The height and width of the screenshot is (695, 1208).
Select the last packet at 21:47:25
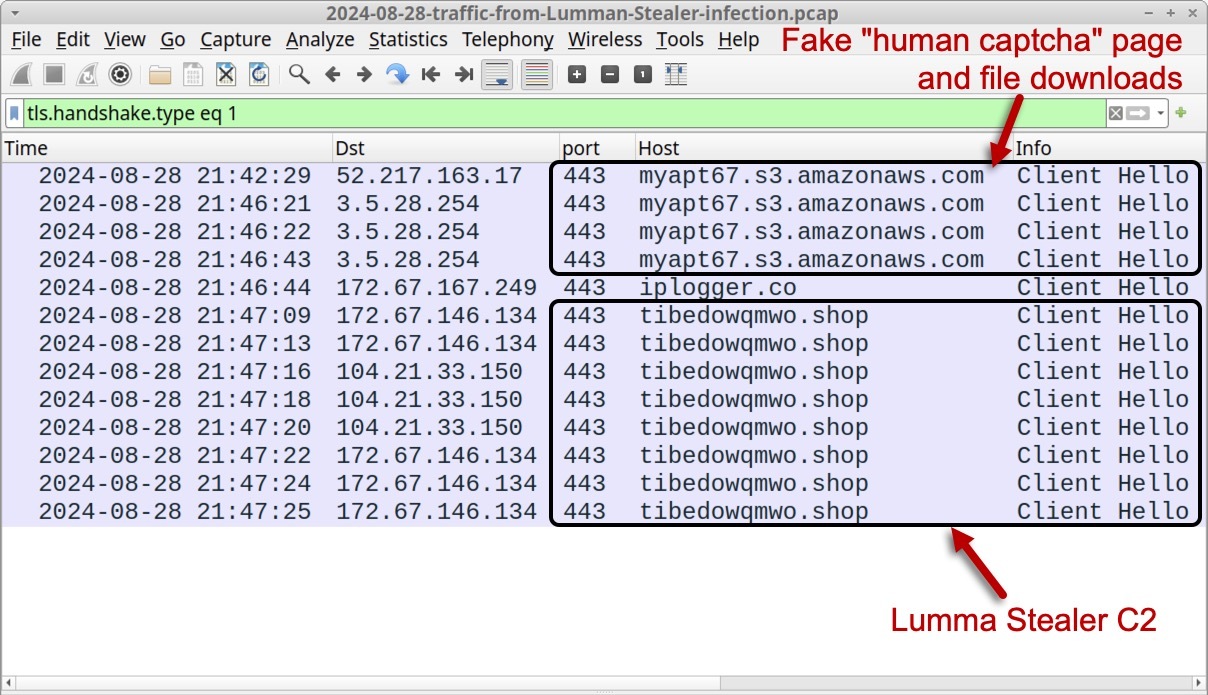[x=604, y=512]
